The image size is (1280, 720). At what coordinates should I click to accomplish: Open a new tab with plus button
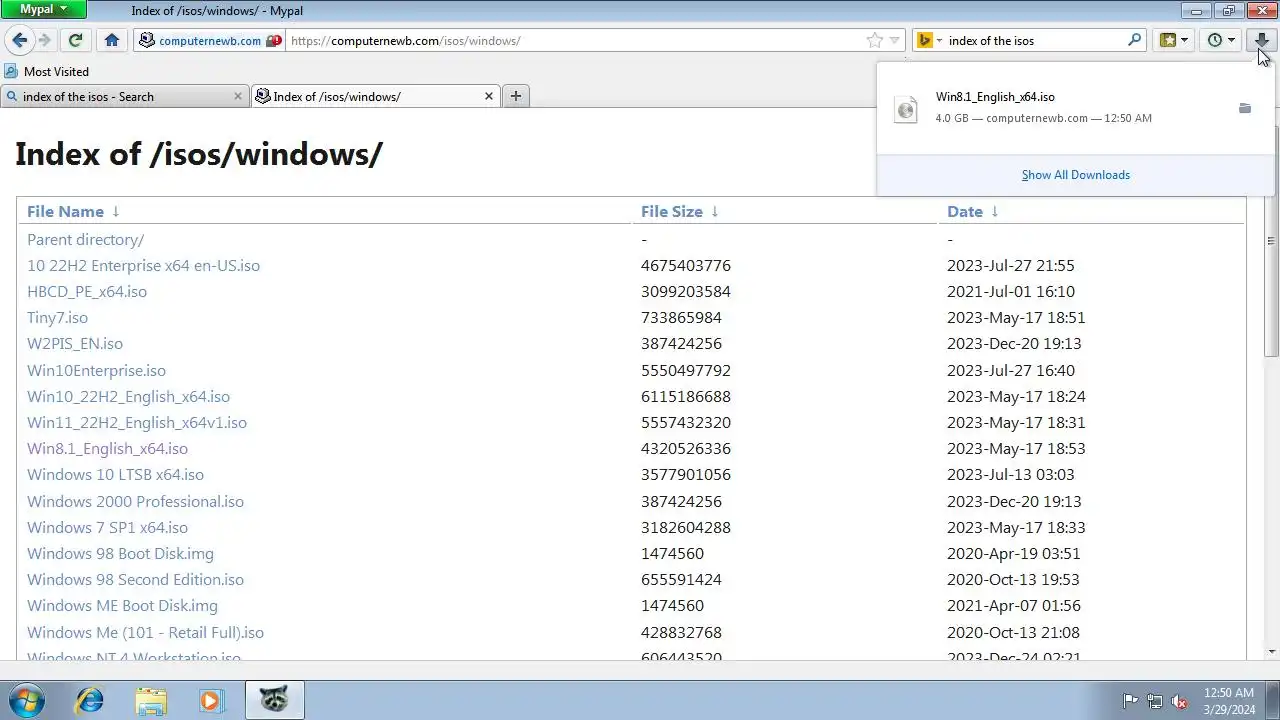[x=516, y=96]
